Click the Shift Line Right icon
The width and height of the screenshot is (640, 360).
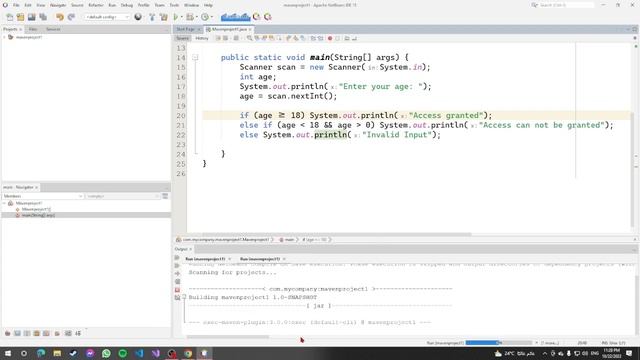pyautogui.click(x=320, y=38)
